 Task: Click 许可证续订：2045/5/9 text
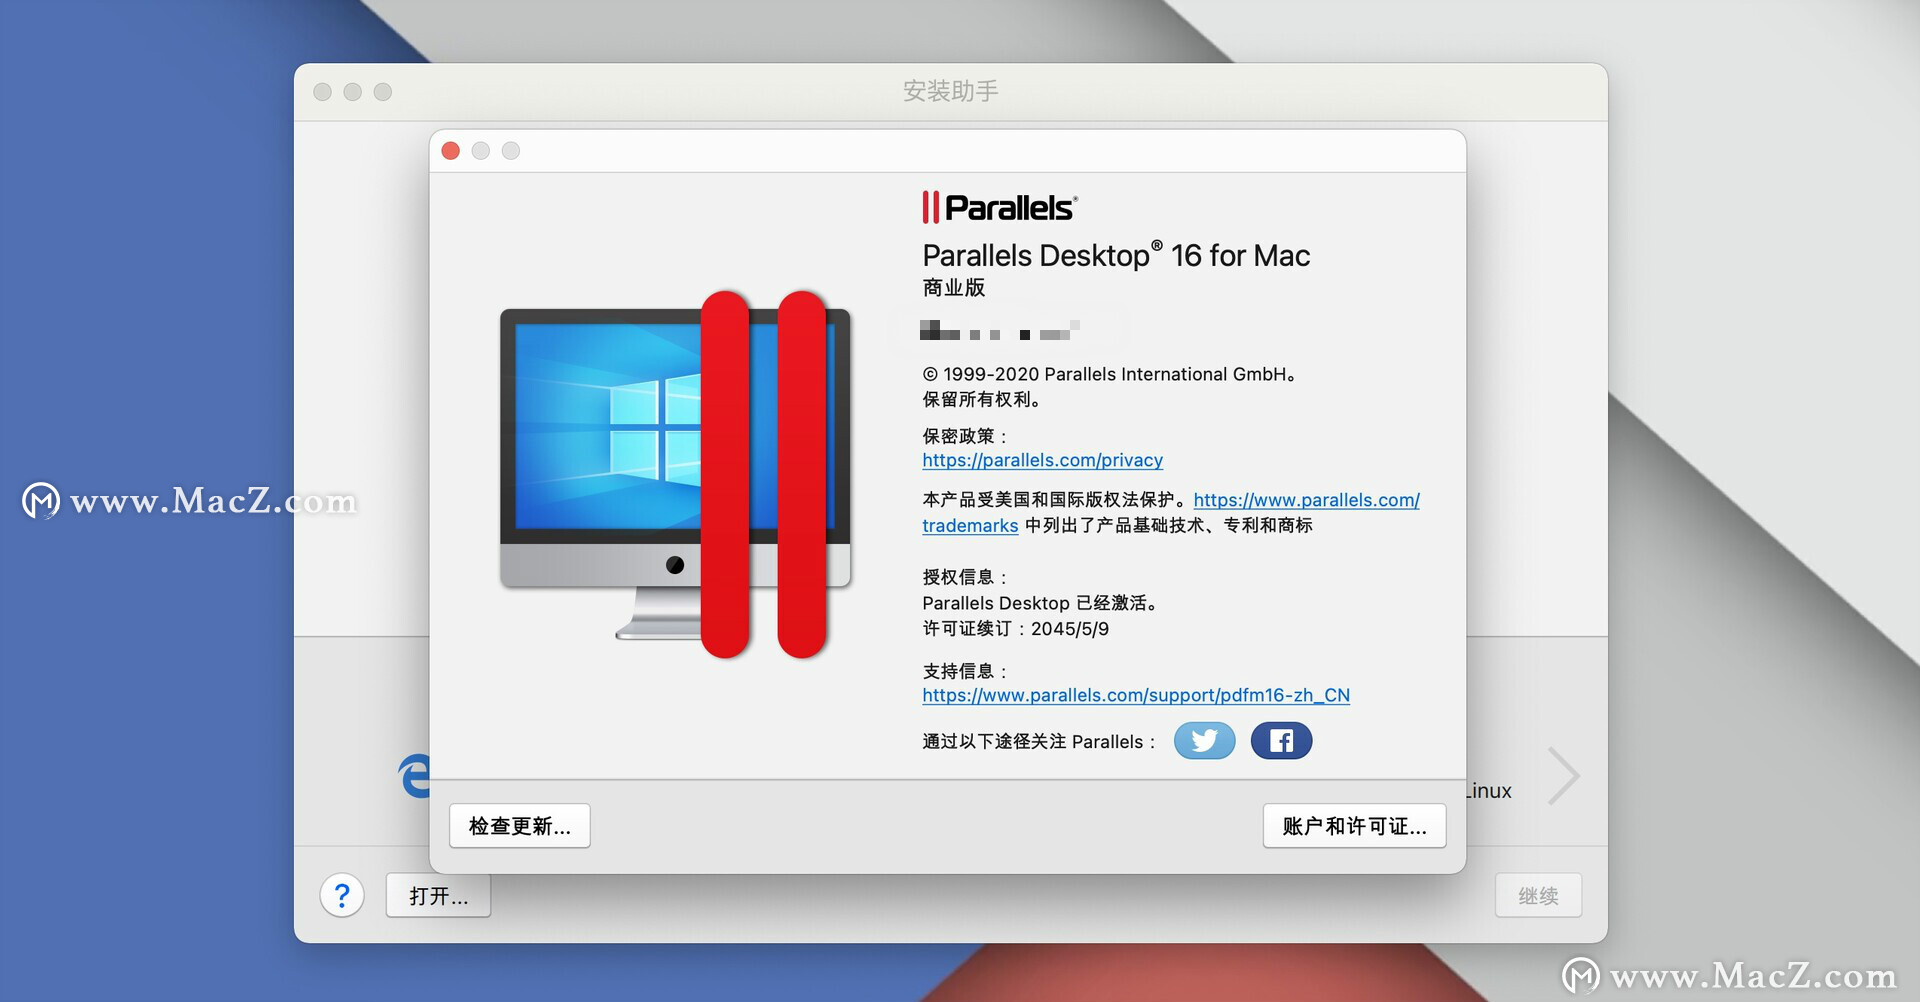pyautogui.click(x=1015, y=629)
